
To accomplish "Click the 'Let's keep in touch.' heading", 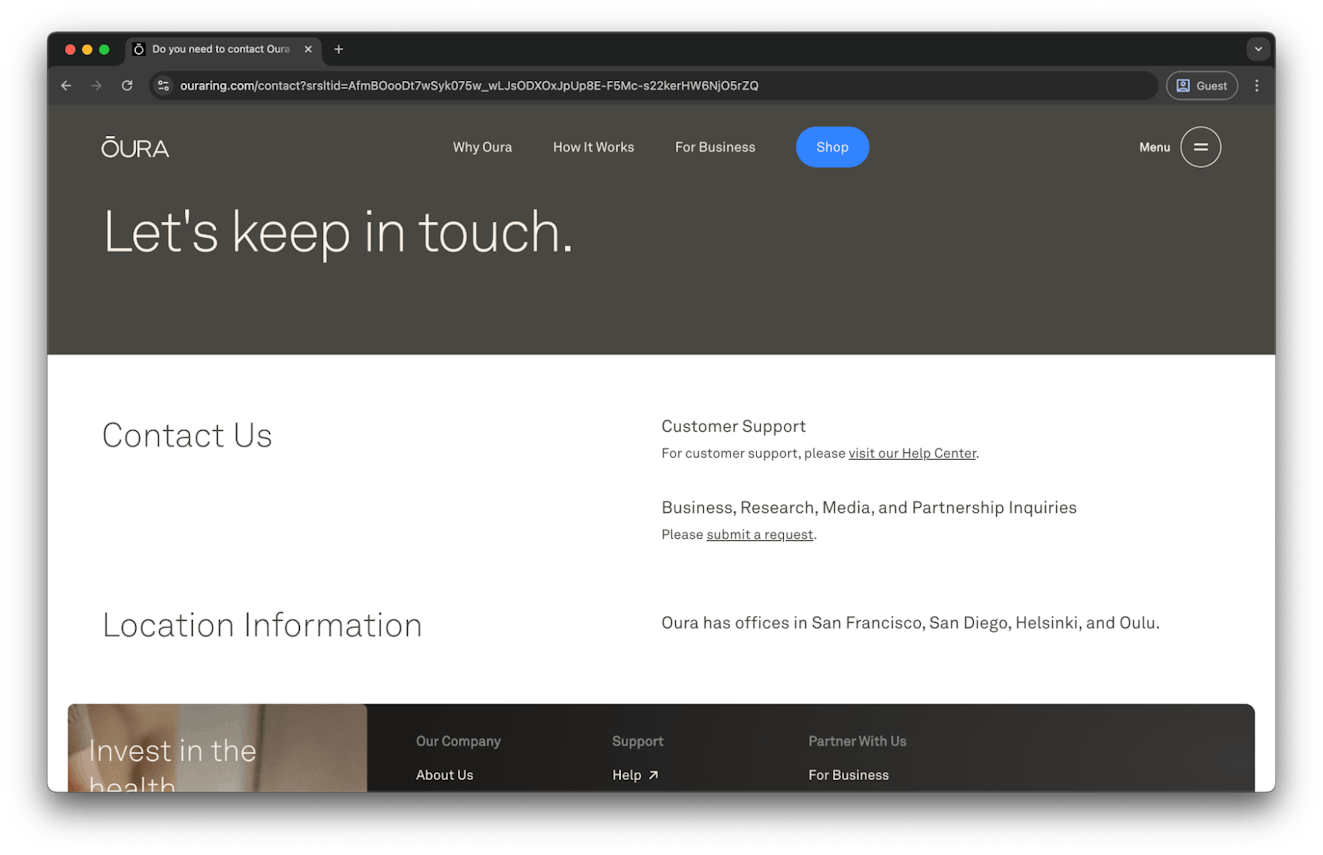I will (x=338, y=232).
